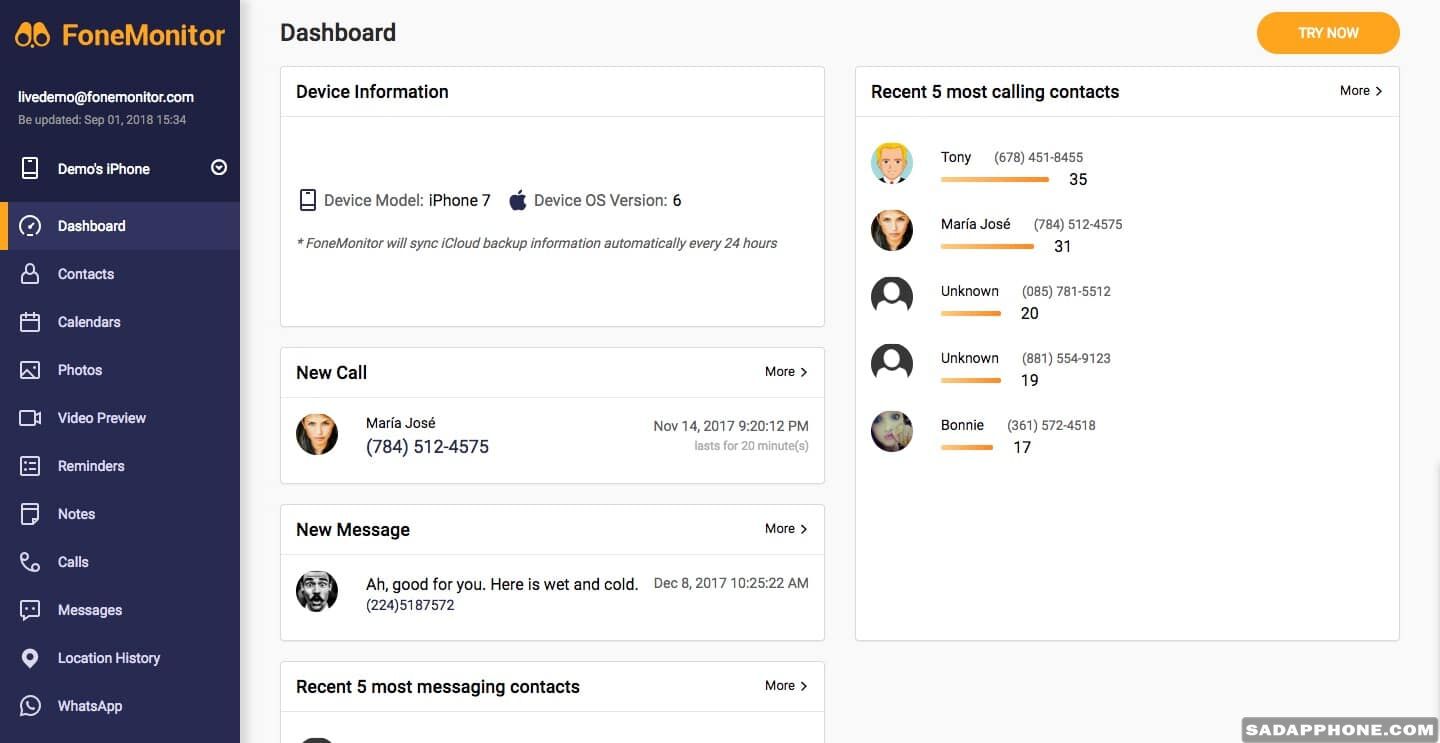Select Calls in the sidebar menu
The height and width of the screenshot is (743, 1440).
pyautogui.click(x=73, y=562)
